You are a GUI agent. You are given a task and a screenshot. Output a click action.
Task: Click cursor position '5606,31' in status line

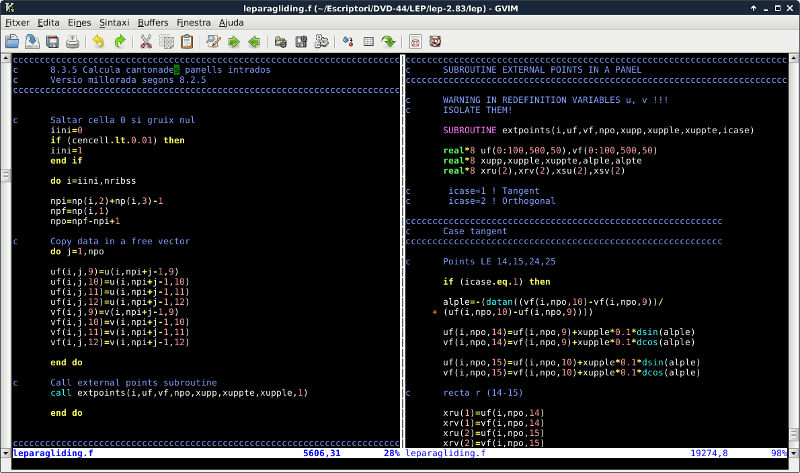pyautogui.click(x=321, y=453)
